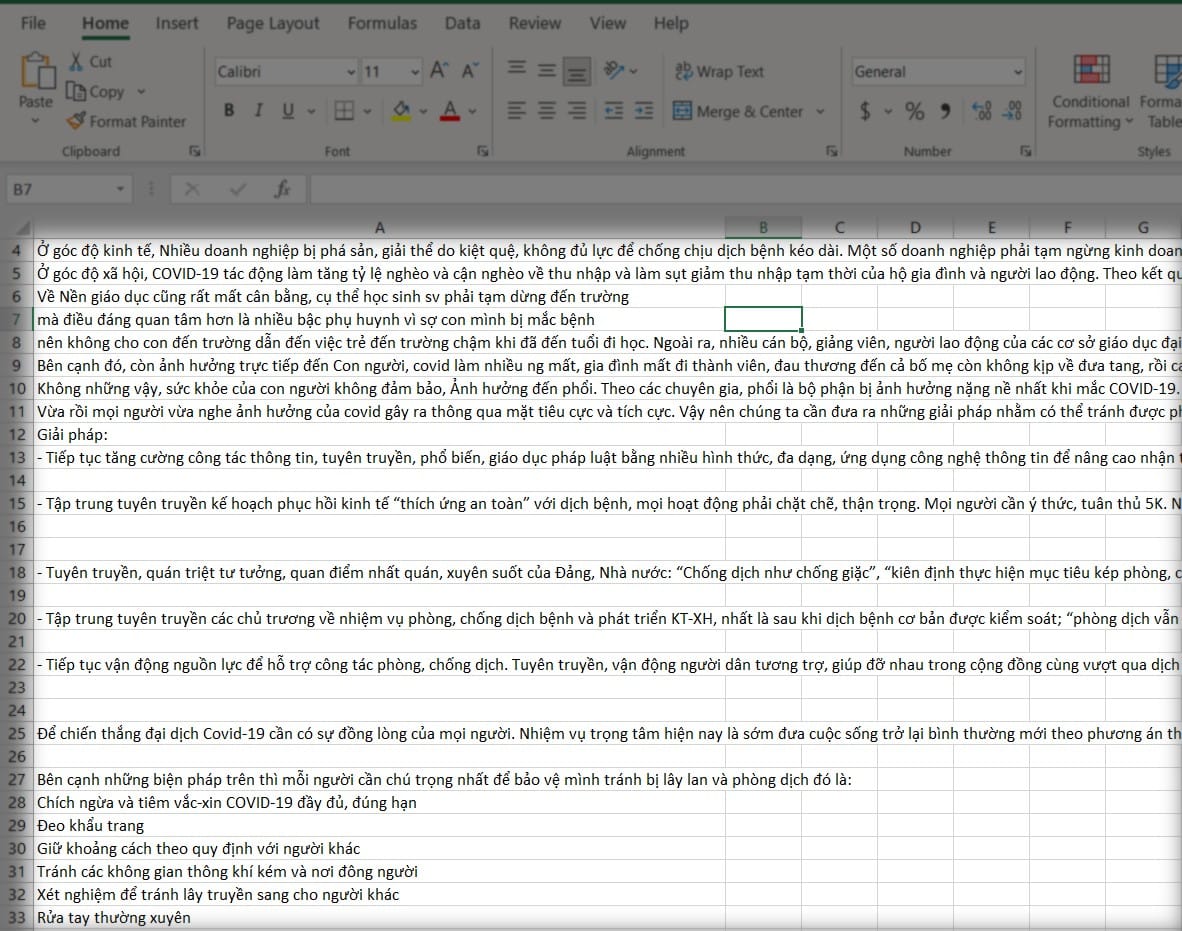Click Increase Decimal icon

tap(981, 111)
